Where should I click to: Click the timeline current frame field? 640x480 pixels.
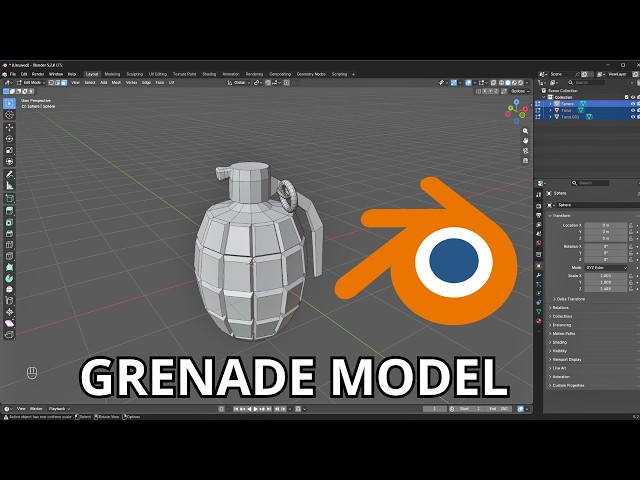pos(434,409)
